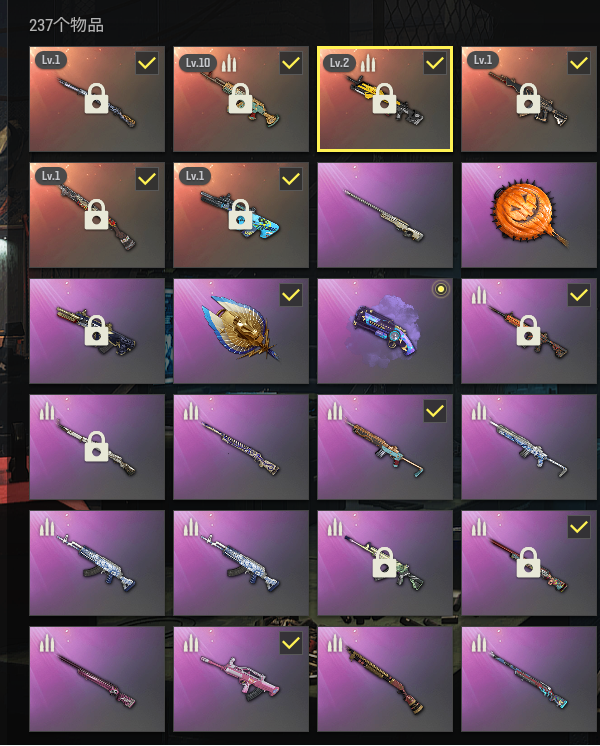Select the copper rifle with teal grip
This screenshot has width=600, height=746.
coord(384,447)
